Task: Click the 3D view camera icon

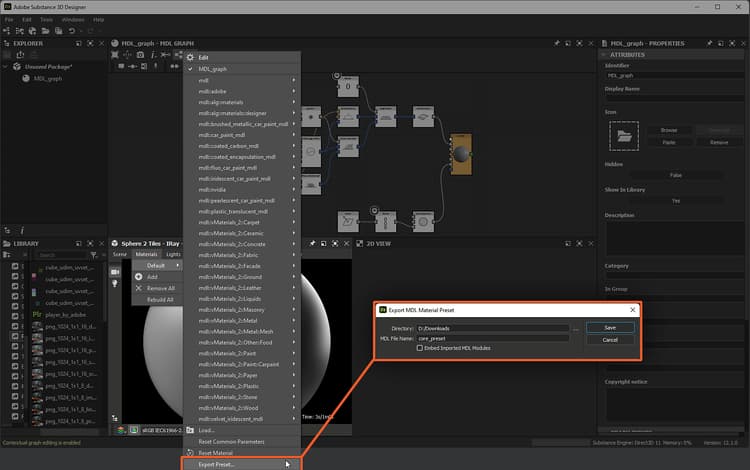Action: click(115, 272)
